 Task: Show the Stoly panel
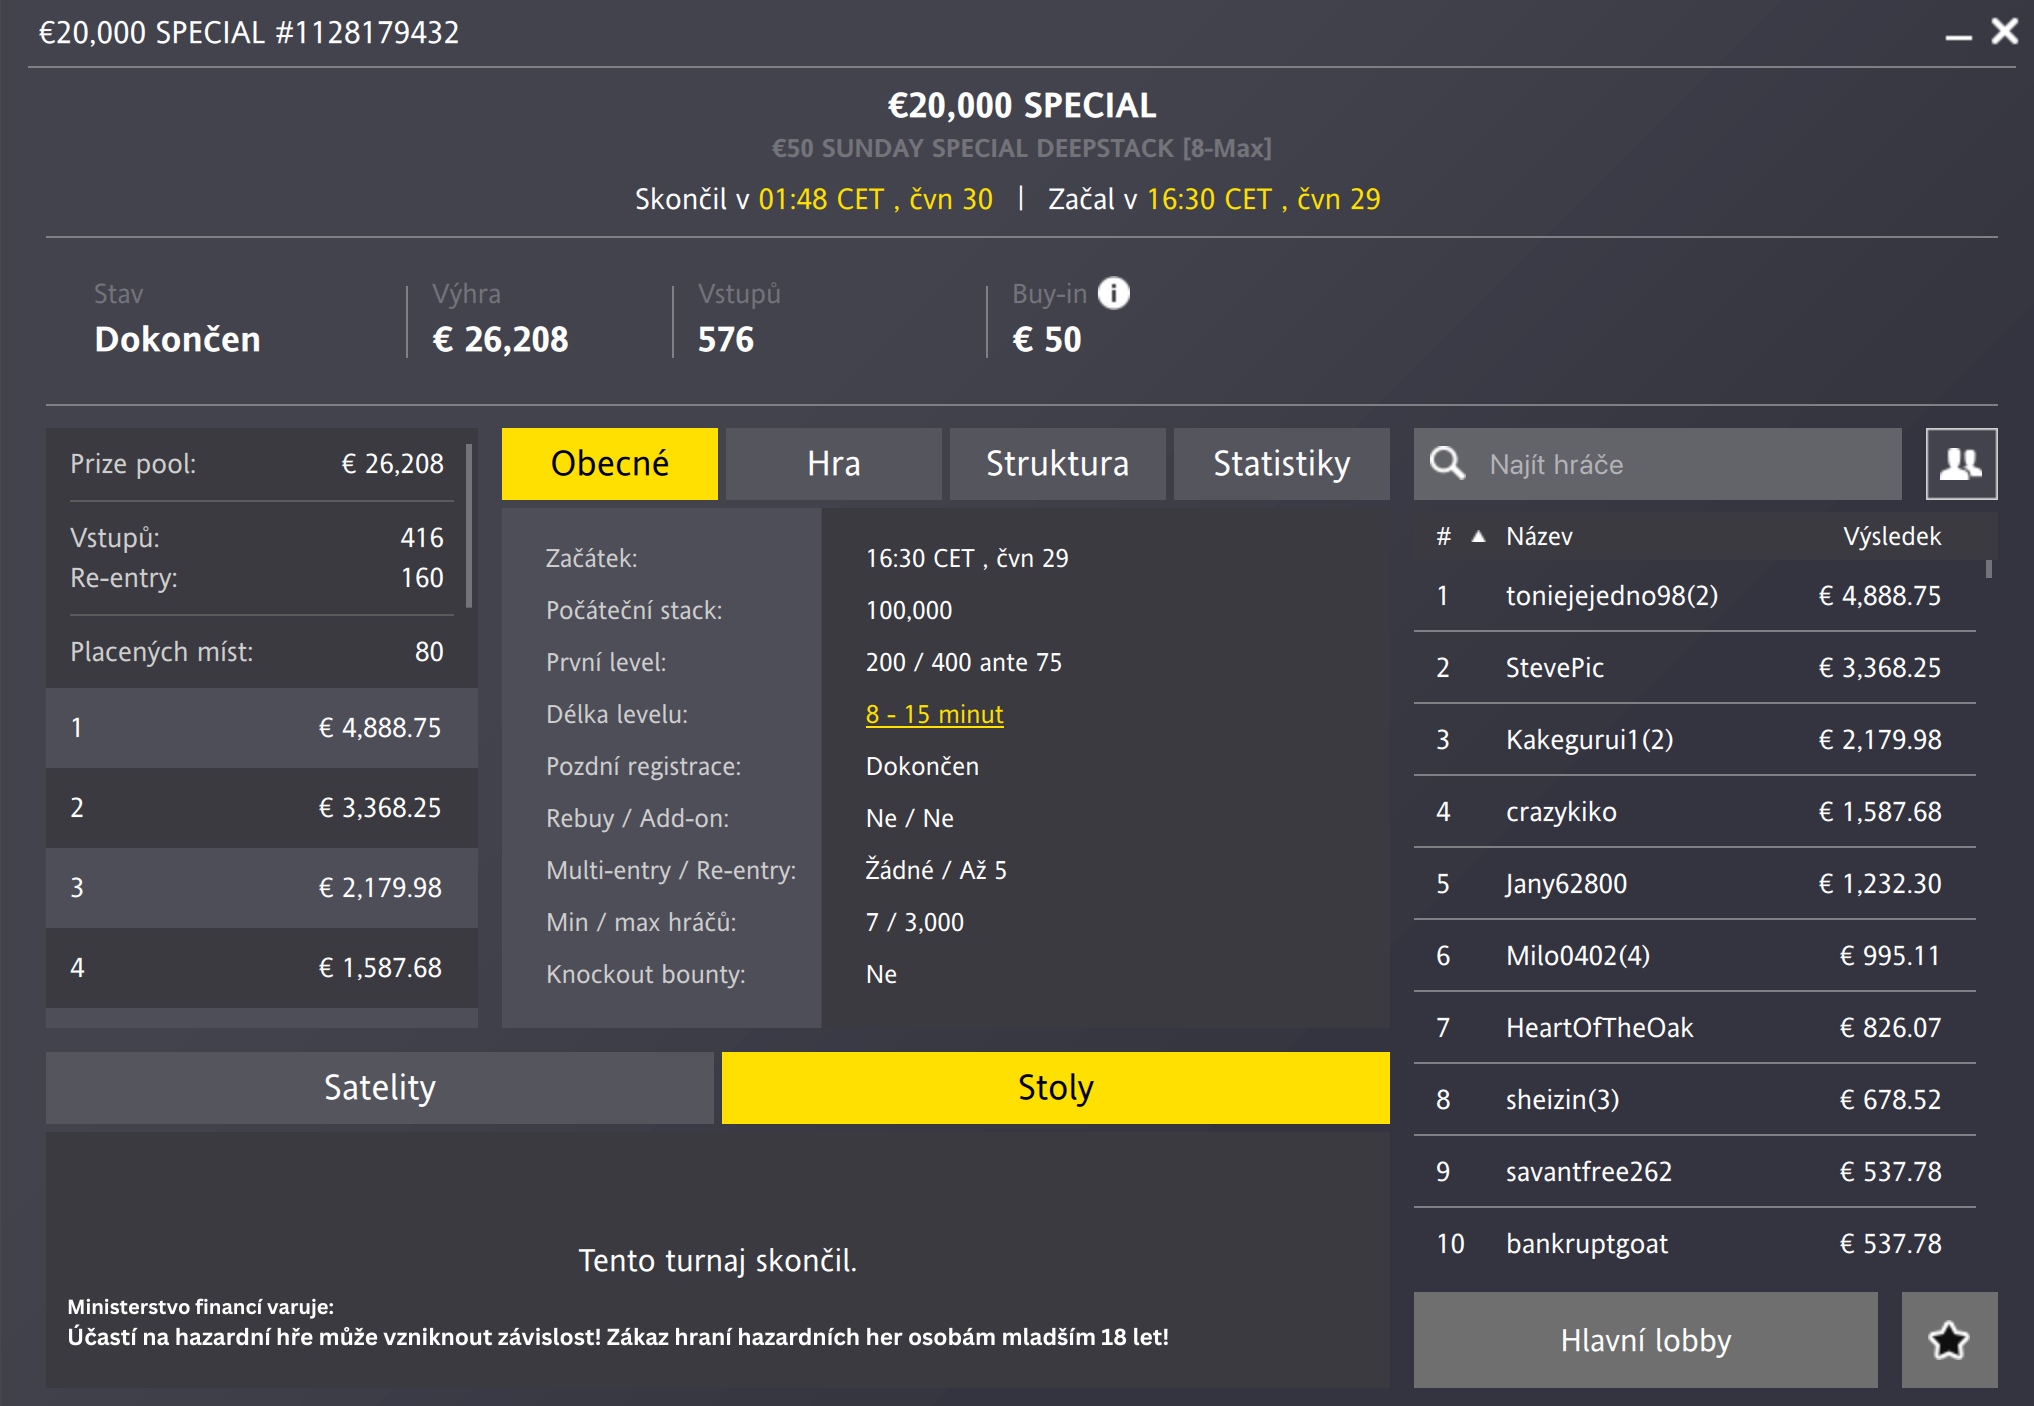(1055, 1088)
